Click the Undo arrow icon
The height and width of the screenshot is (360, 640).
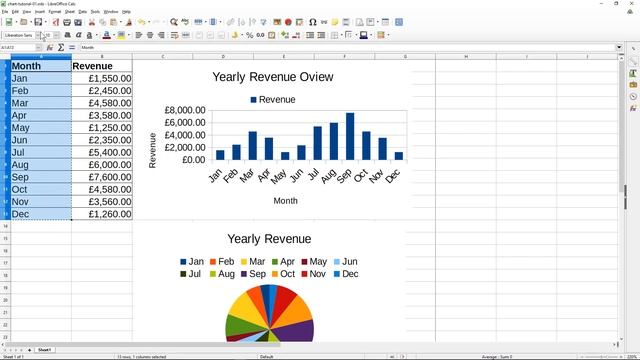pos(141,22)
